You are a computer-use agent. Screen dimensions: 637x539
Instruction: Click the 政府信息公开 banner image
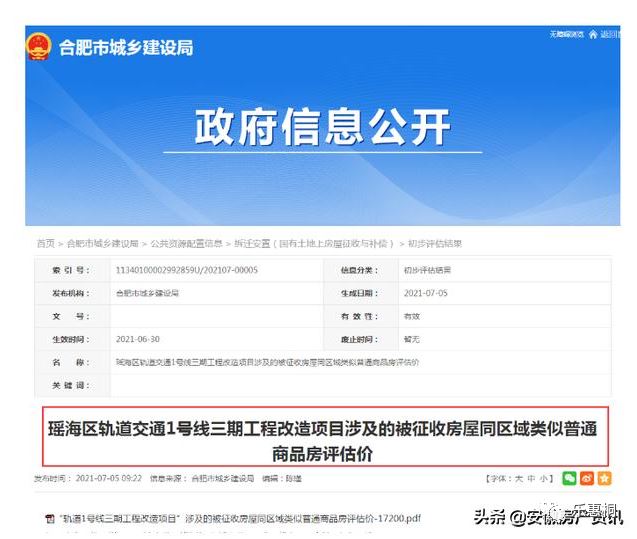(318, 130)
